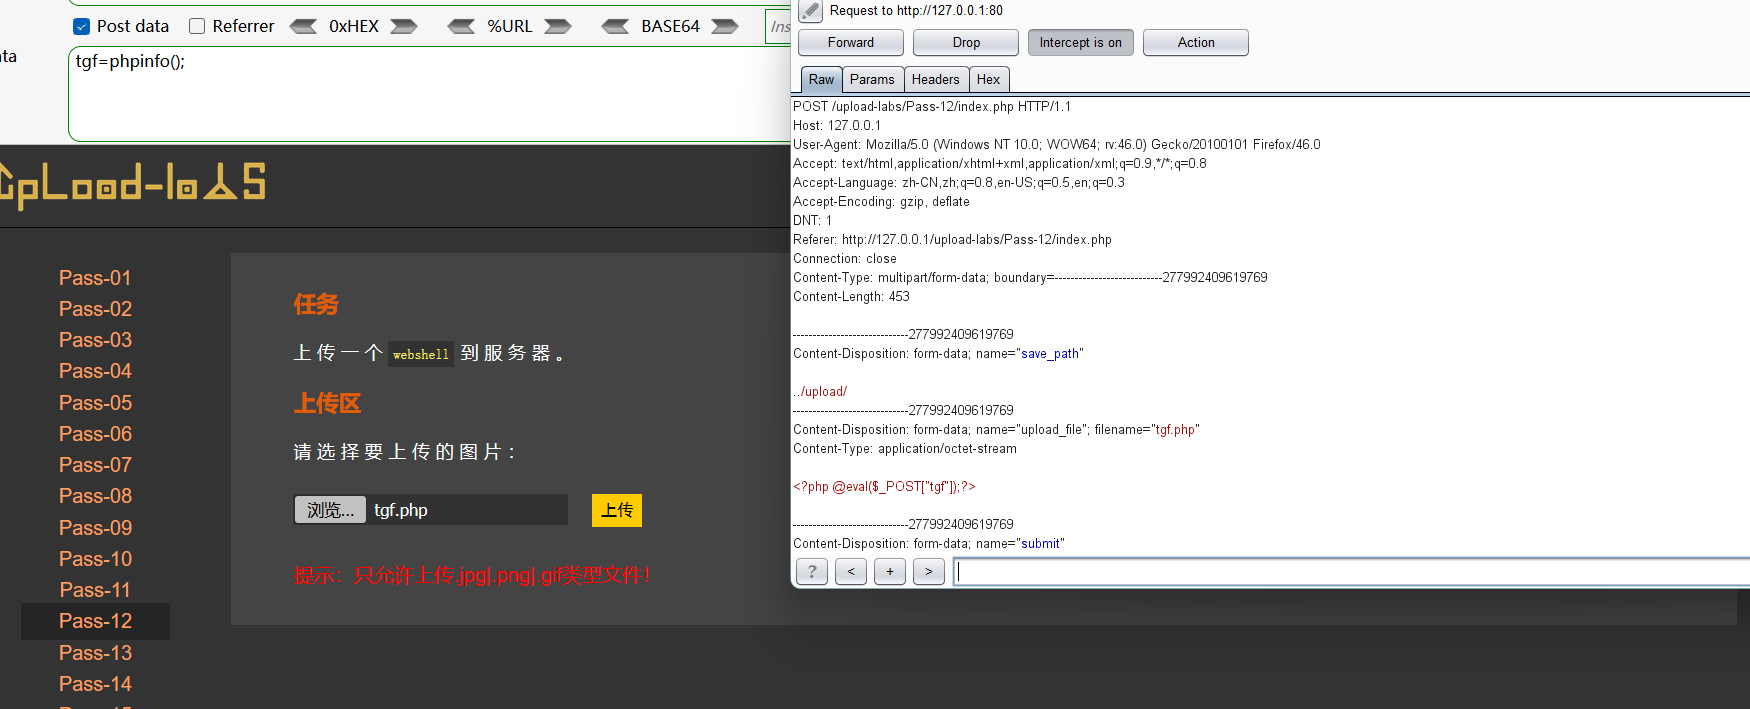Click the PHP eval payload line in request
Screen dimensions: 1750x709
pyautogui.click(x=884, y=486)
